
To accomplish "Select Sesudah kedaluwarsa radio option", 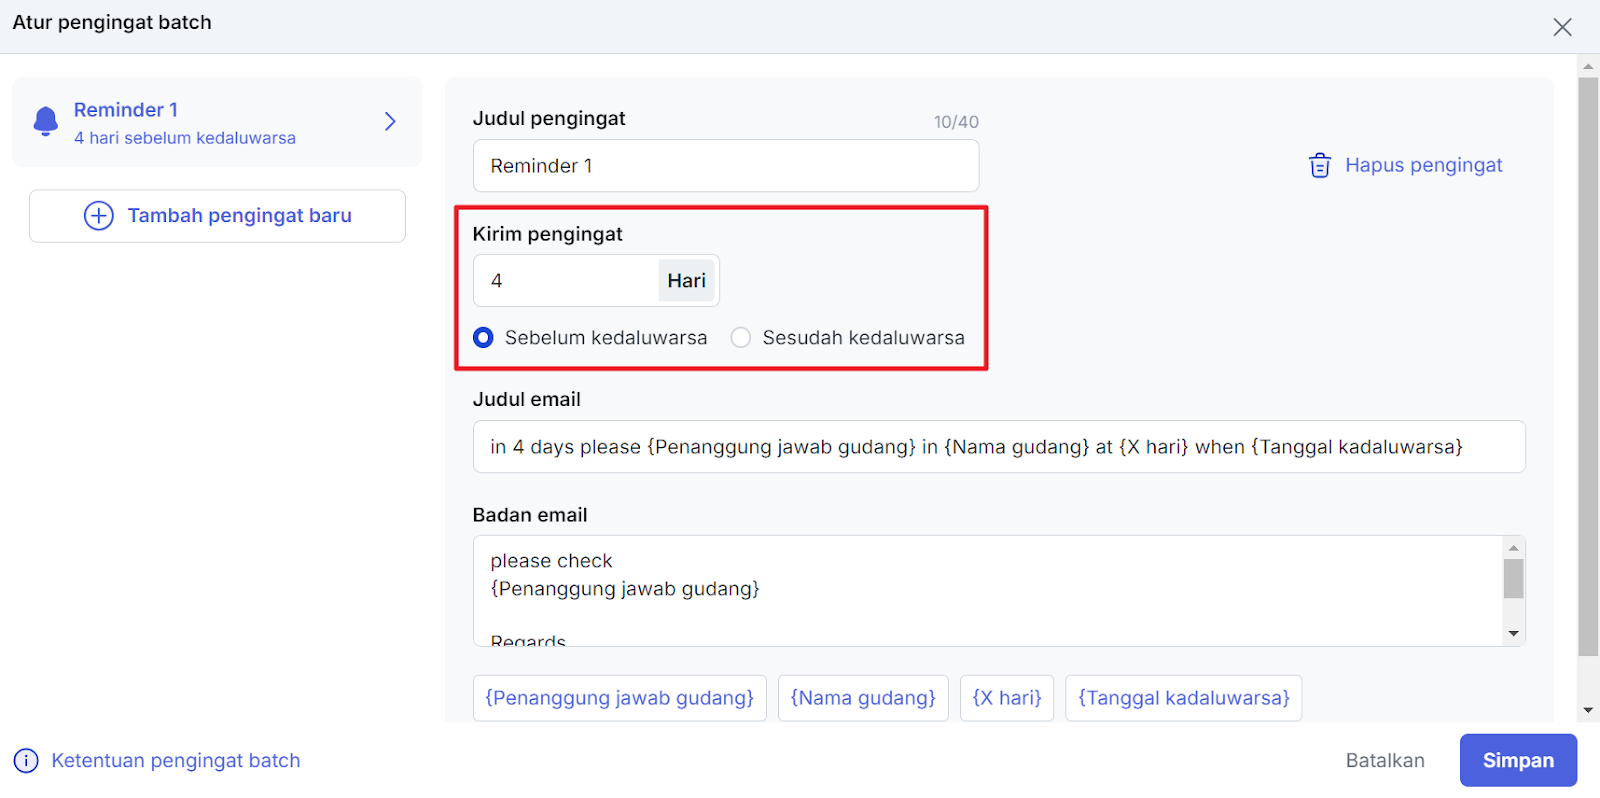I will pos(741,338).
